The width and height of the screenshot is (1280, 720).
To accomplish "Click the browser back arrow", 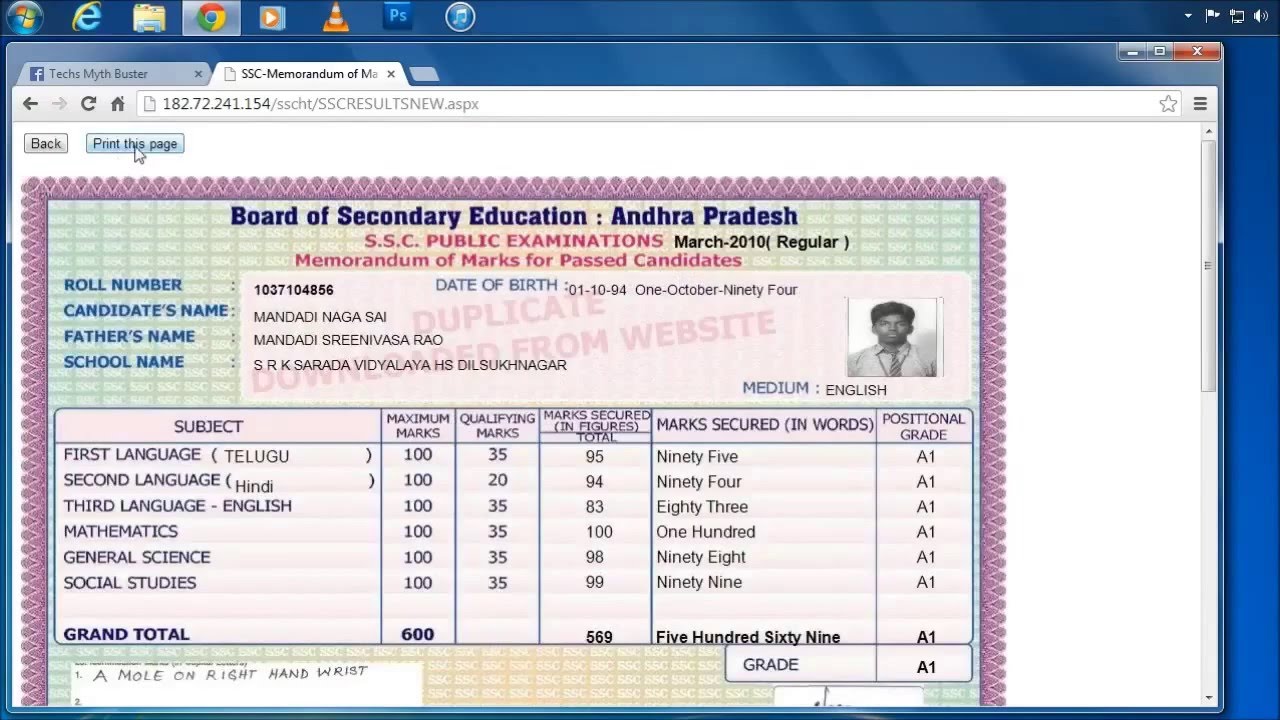I will click(x=30, y=104).
